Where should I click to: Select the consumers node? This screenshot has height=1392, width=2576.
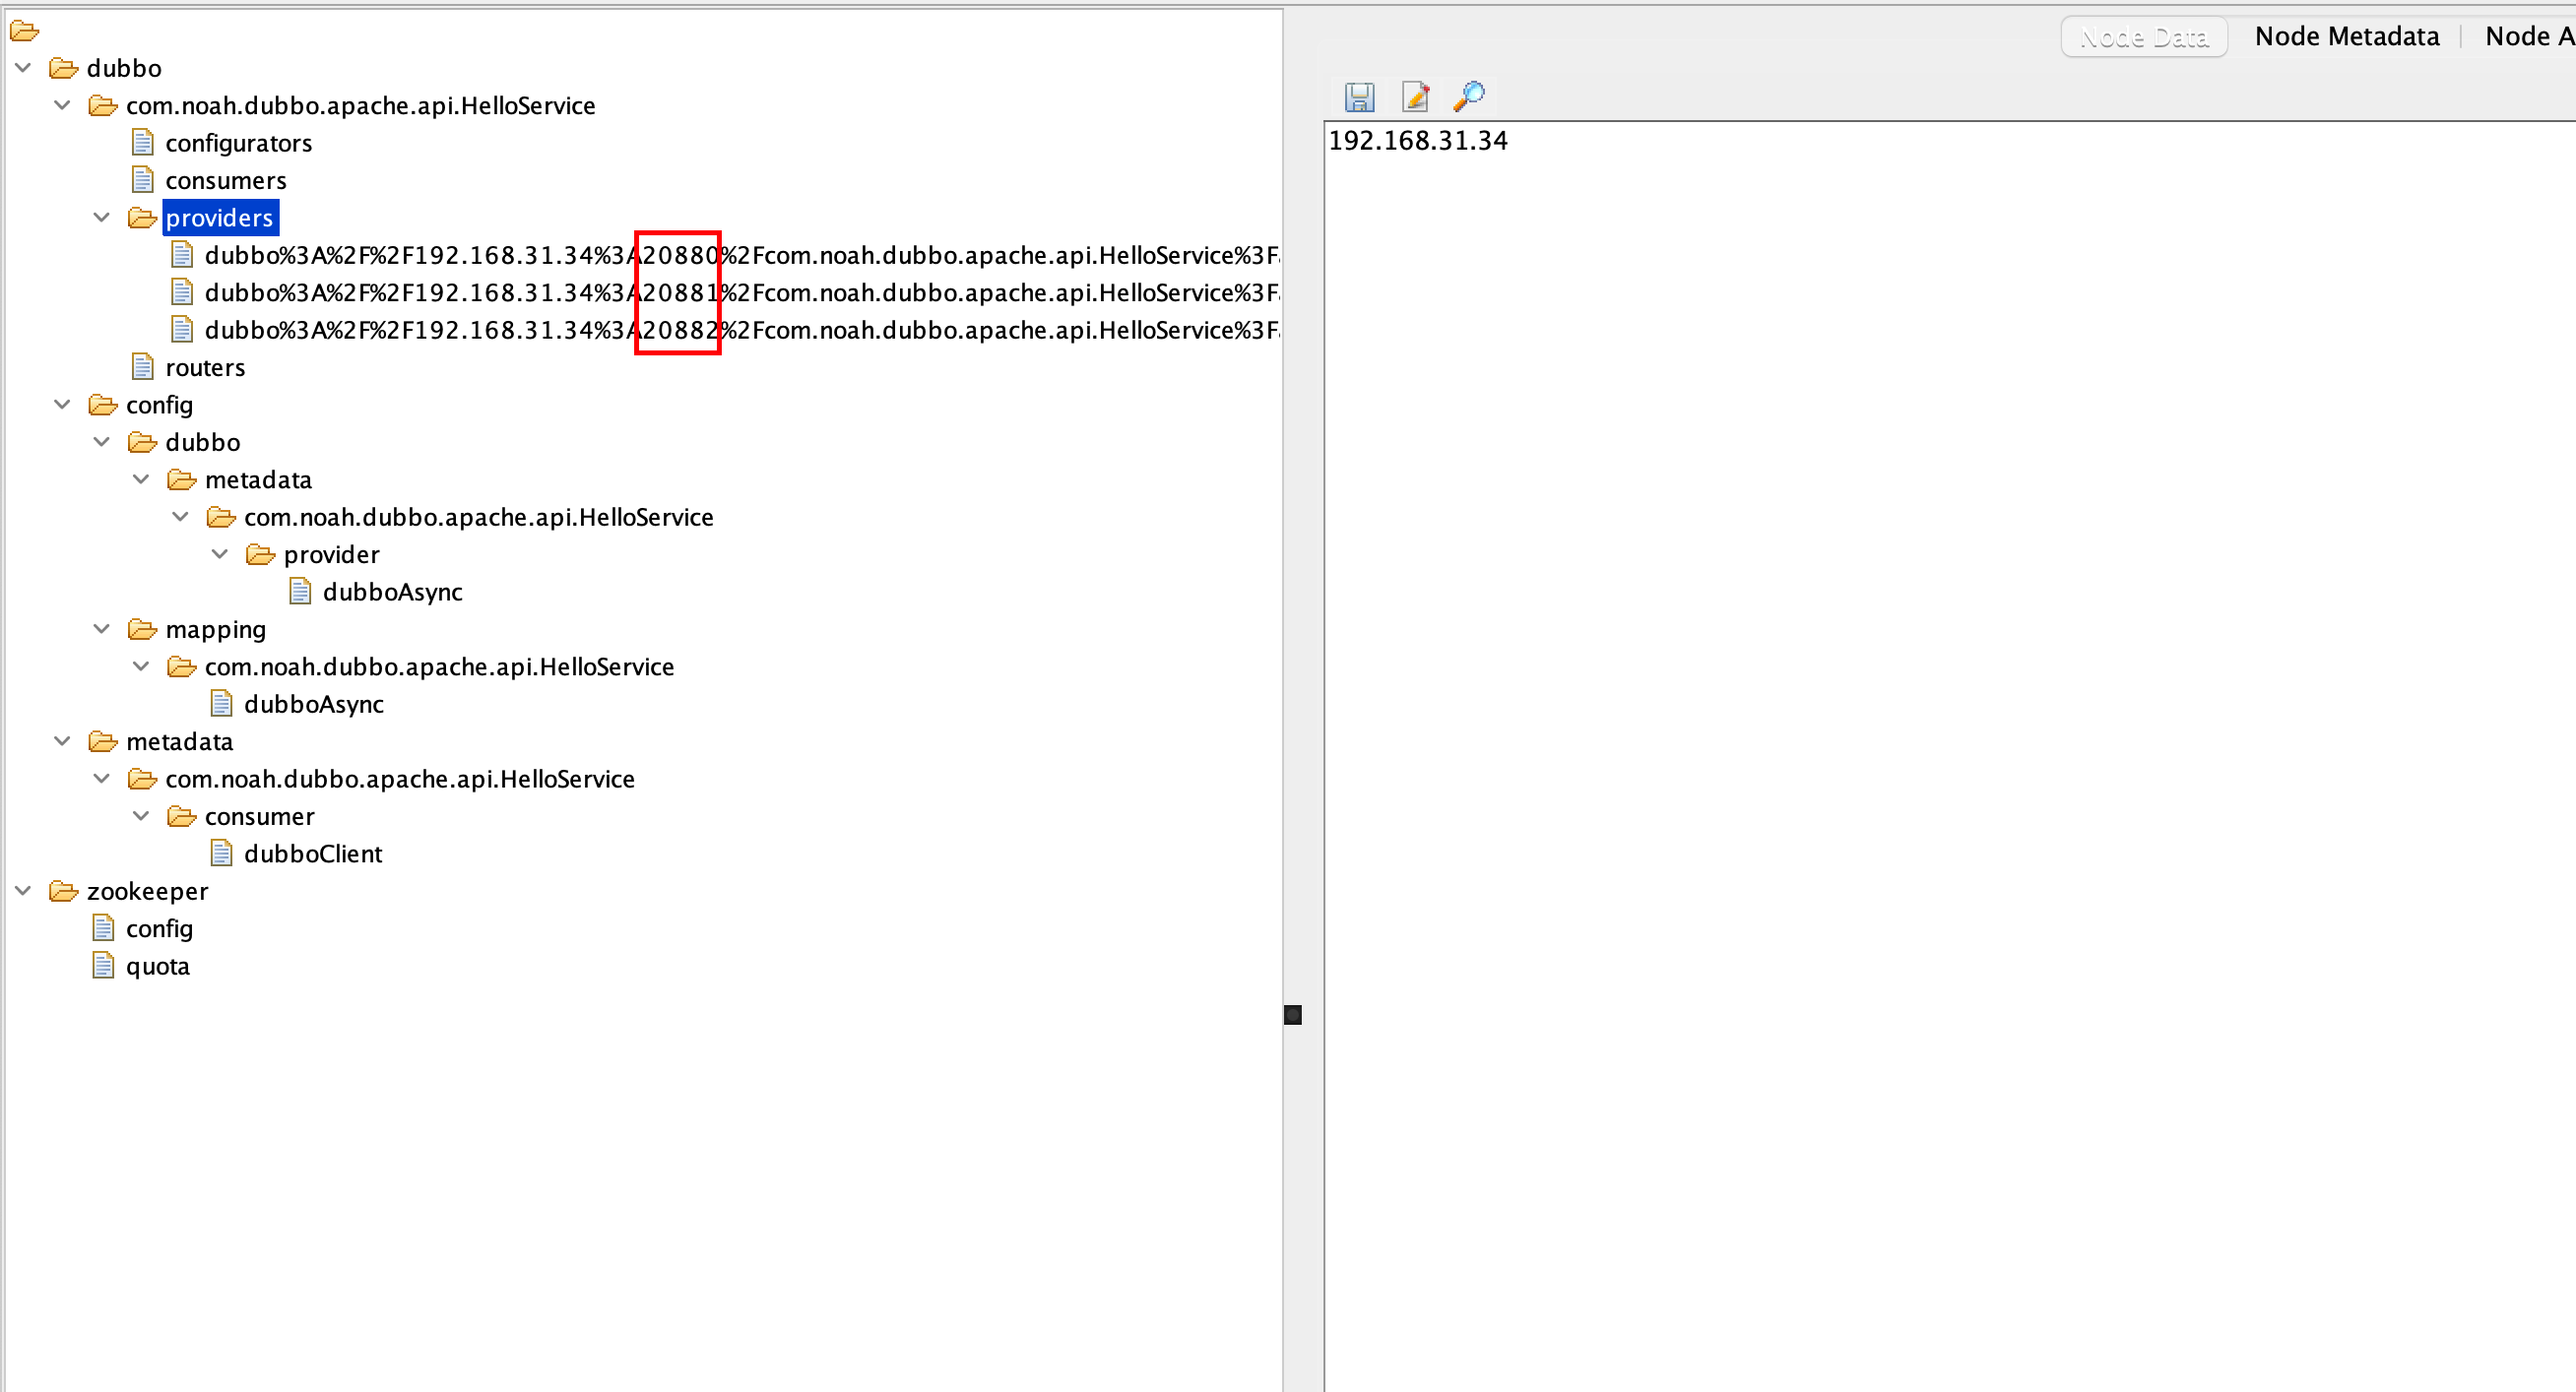coord(226,181)
